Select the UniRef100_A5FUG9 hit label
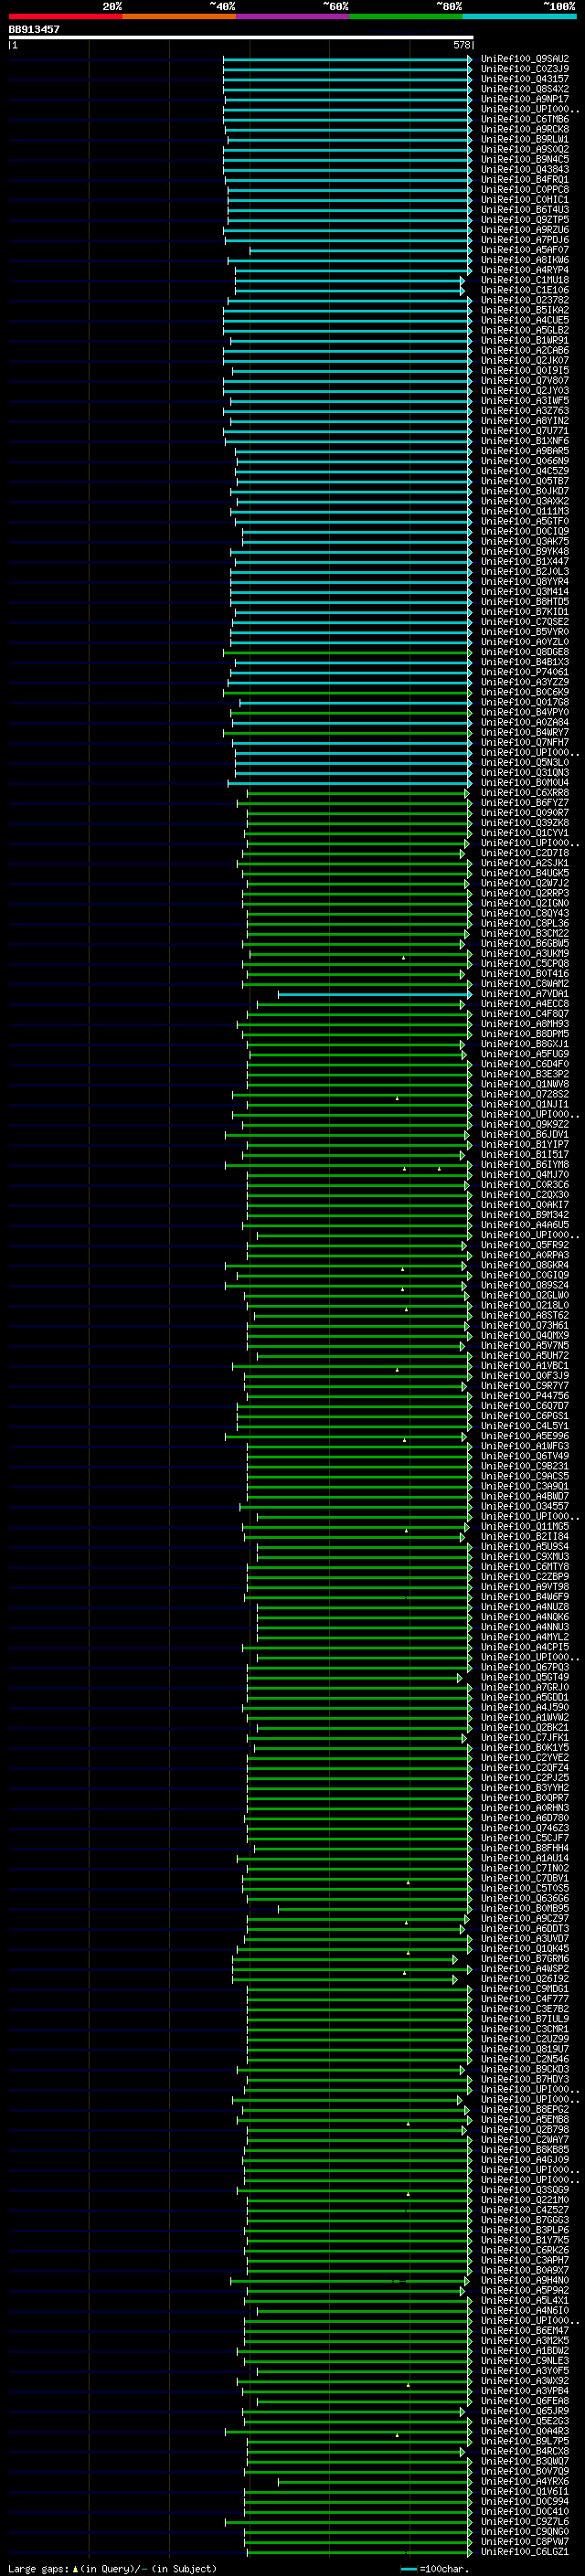585x2576 pixels. click(525, 1054)
